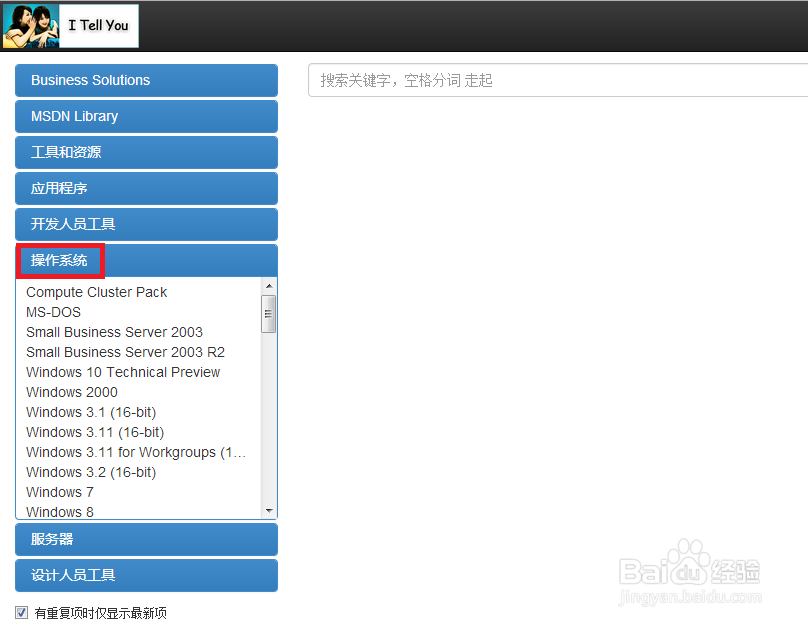The width and height of the screenshot is (808, 625).
Task: Select Compute Cluster Pack in the list
Action: (x=96, y=292)
